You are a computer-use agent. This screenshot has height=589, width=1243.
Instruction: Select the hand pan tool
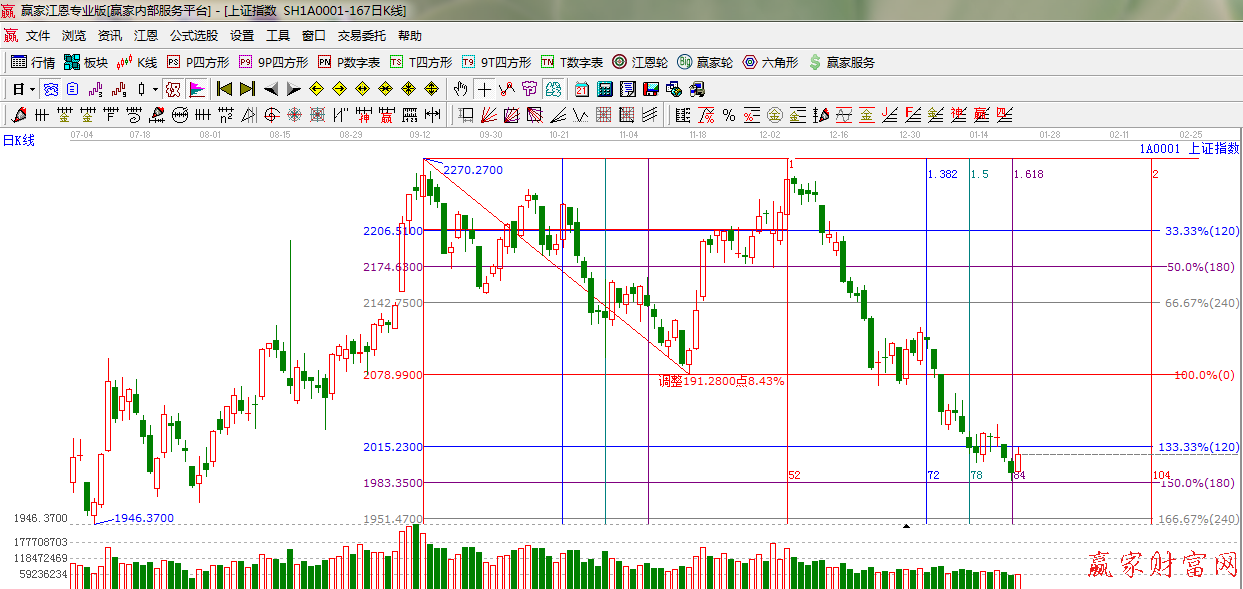point(461,89)
